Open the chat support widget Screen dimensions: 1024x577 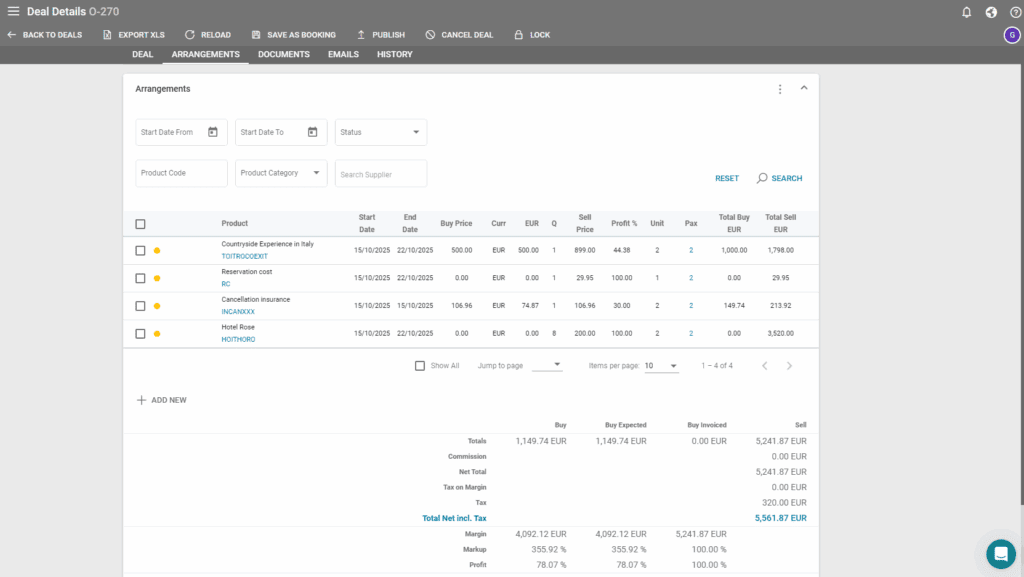1000,553
